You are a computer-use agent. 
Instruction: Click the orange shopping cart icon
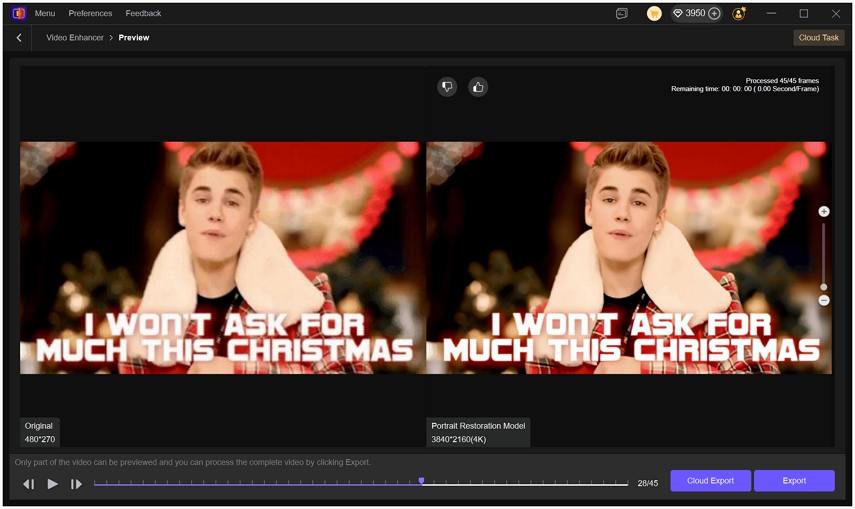654,14
